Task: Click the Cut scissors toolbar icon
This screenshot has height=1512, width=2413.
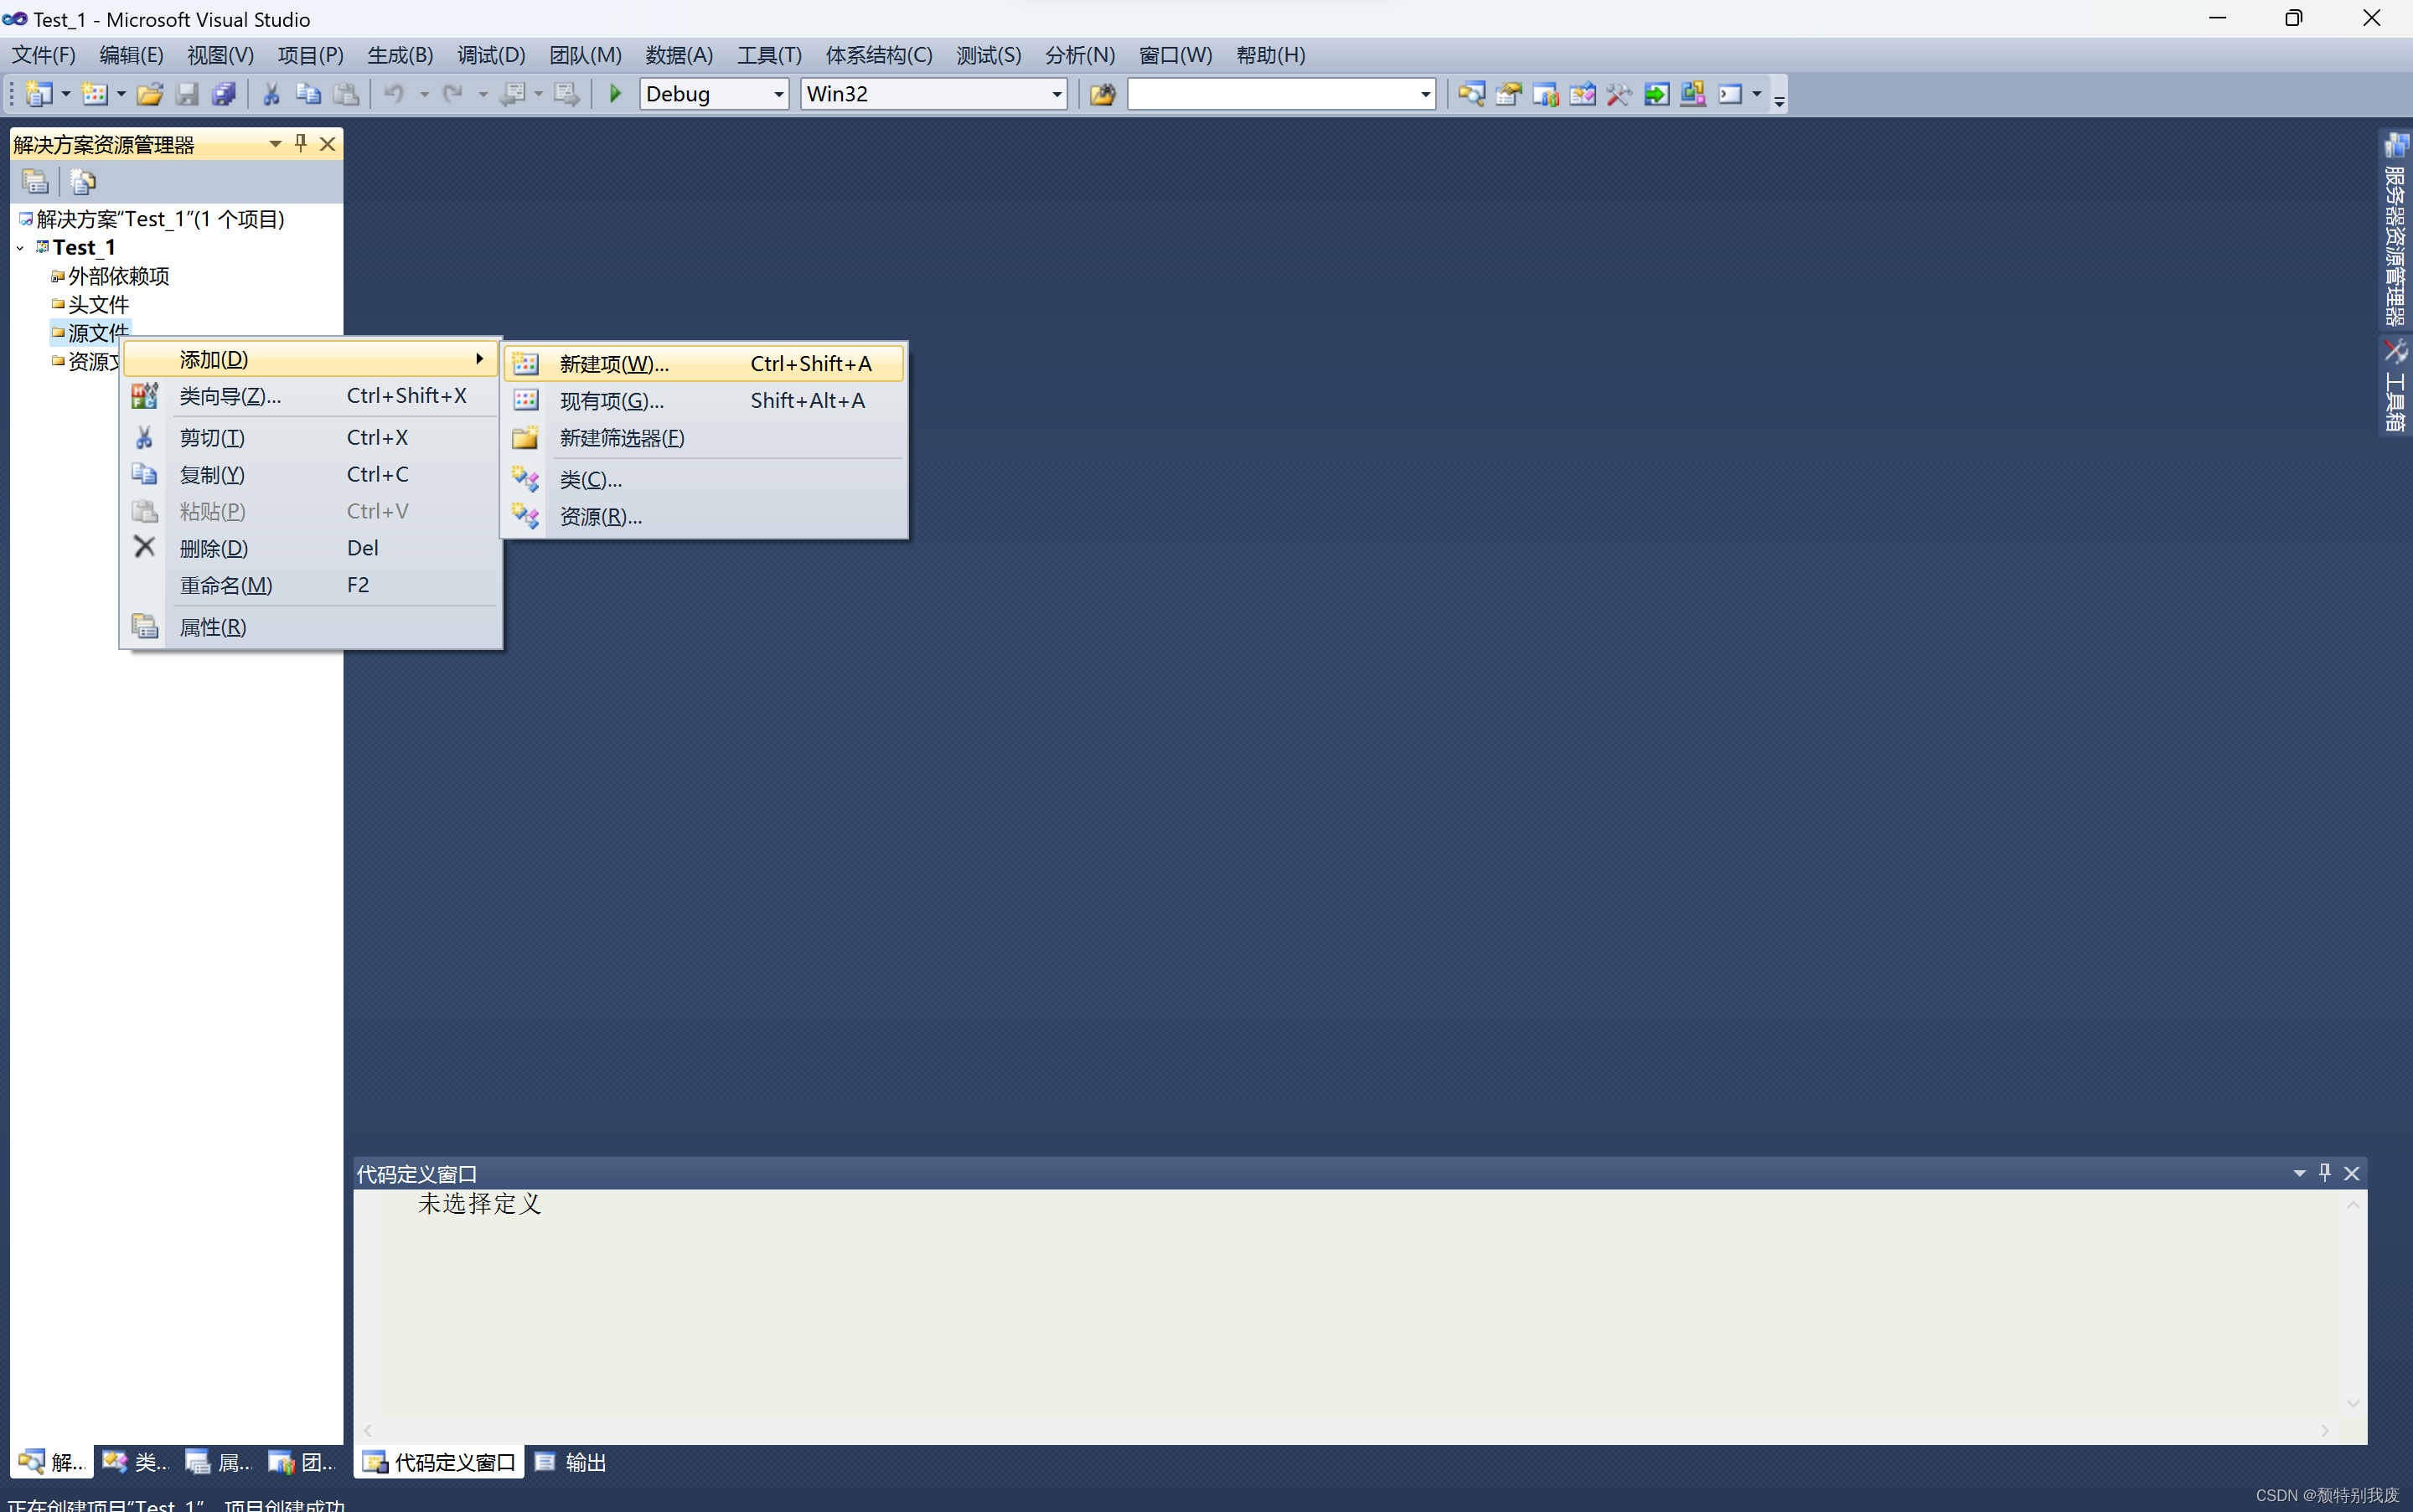Action: coord(271,94)
